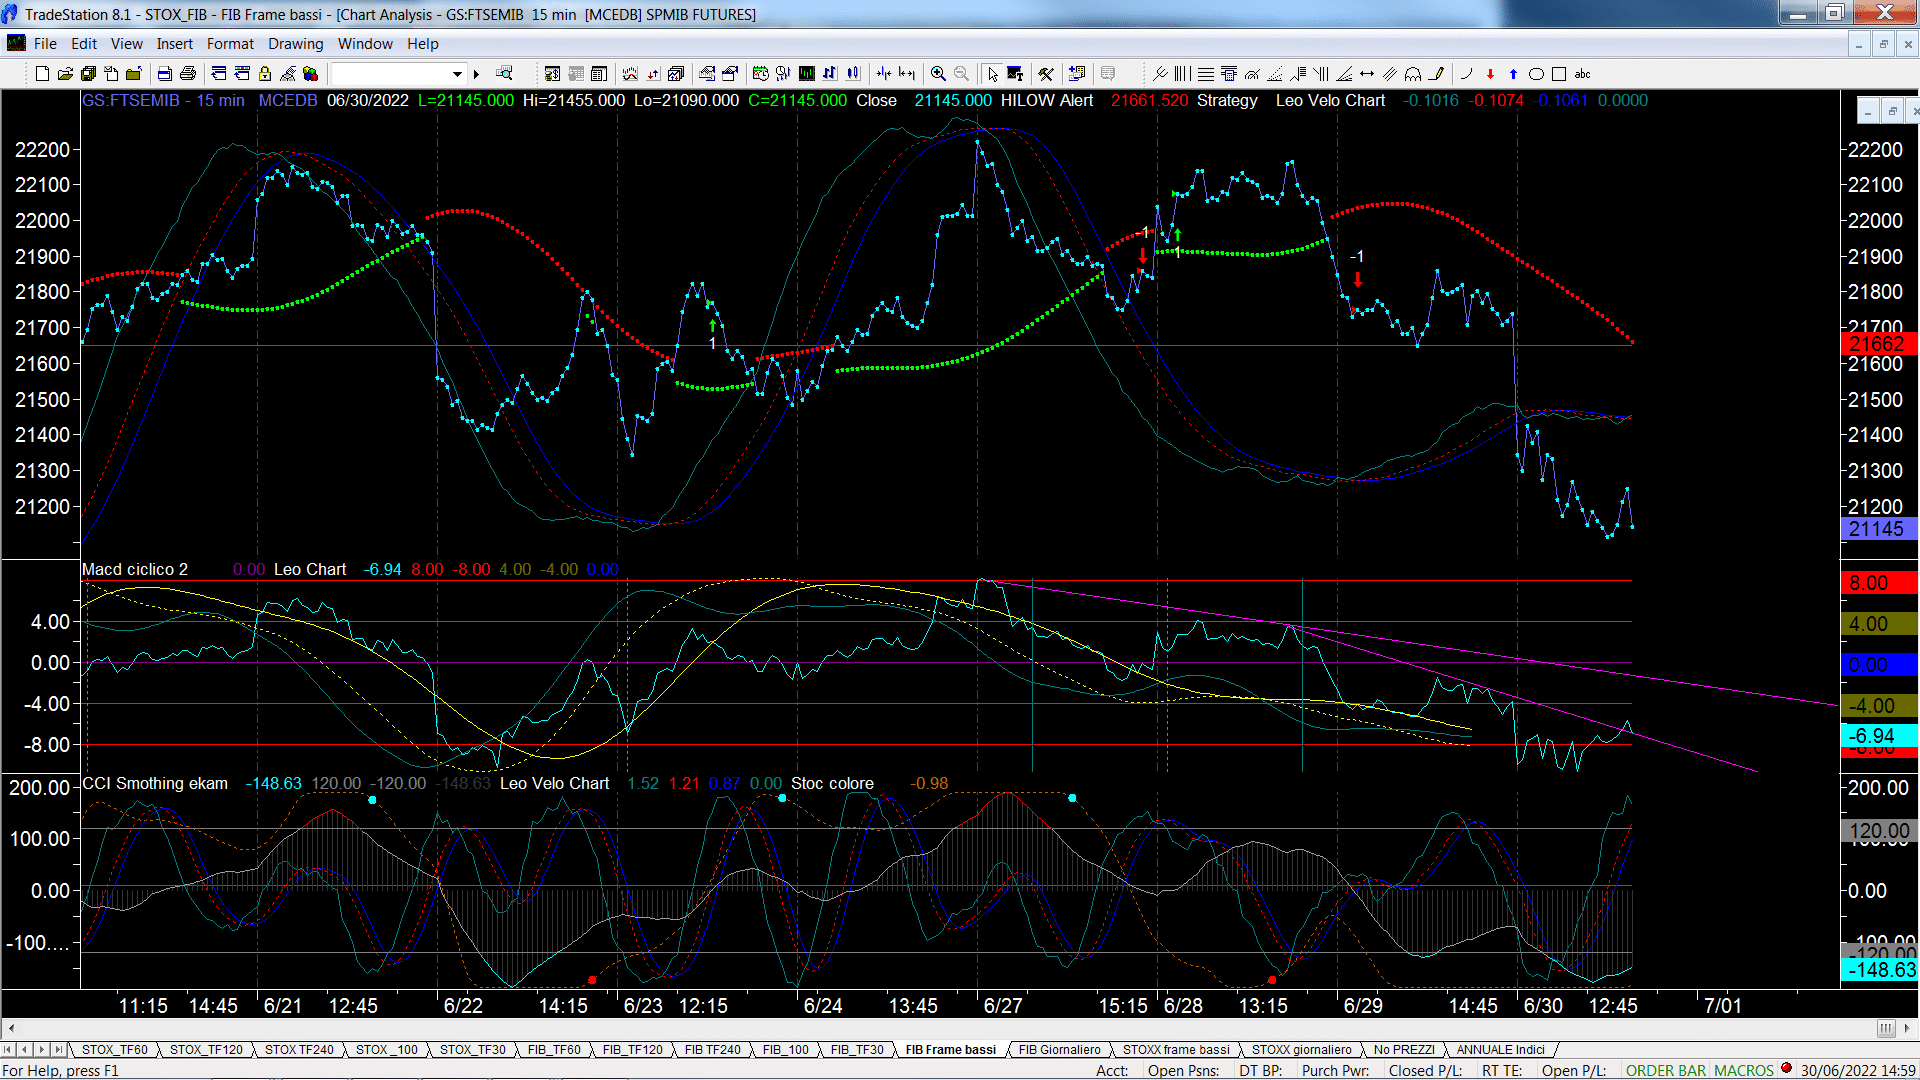Switch to the ANNUALE Indici tab
The image size is (1920, 1080).
click(x=1500, y=1050)
